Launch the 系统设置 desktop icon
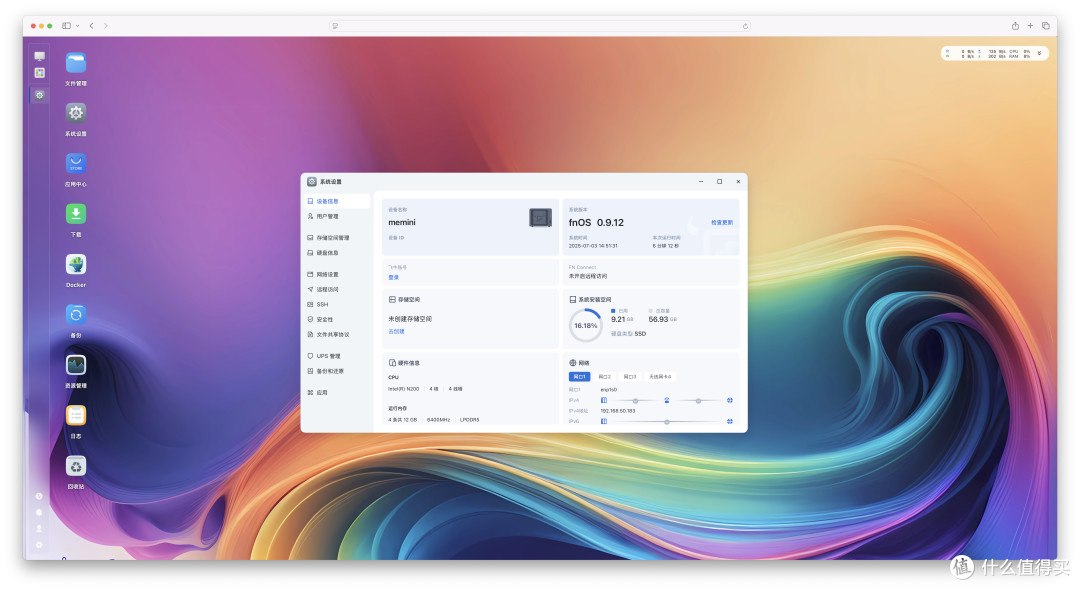Screen dimensions: 1080x590 coord(76,113)
